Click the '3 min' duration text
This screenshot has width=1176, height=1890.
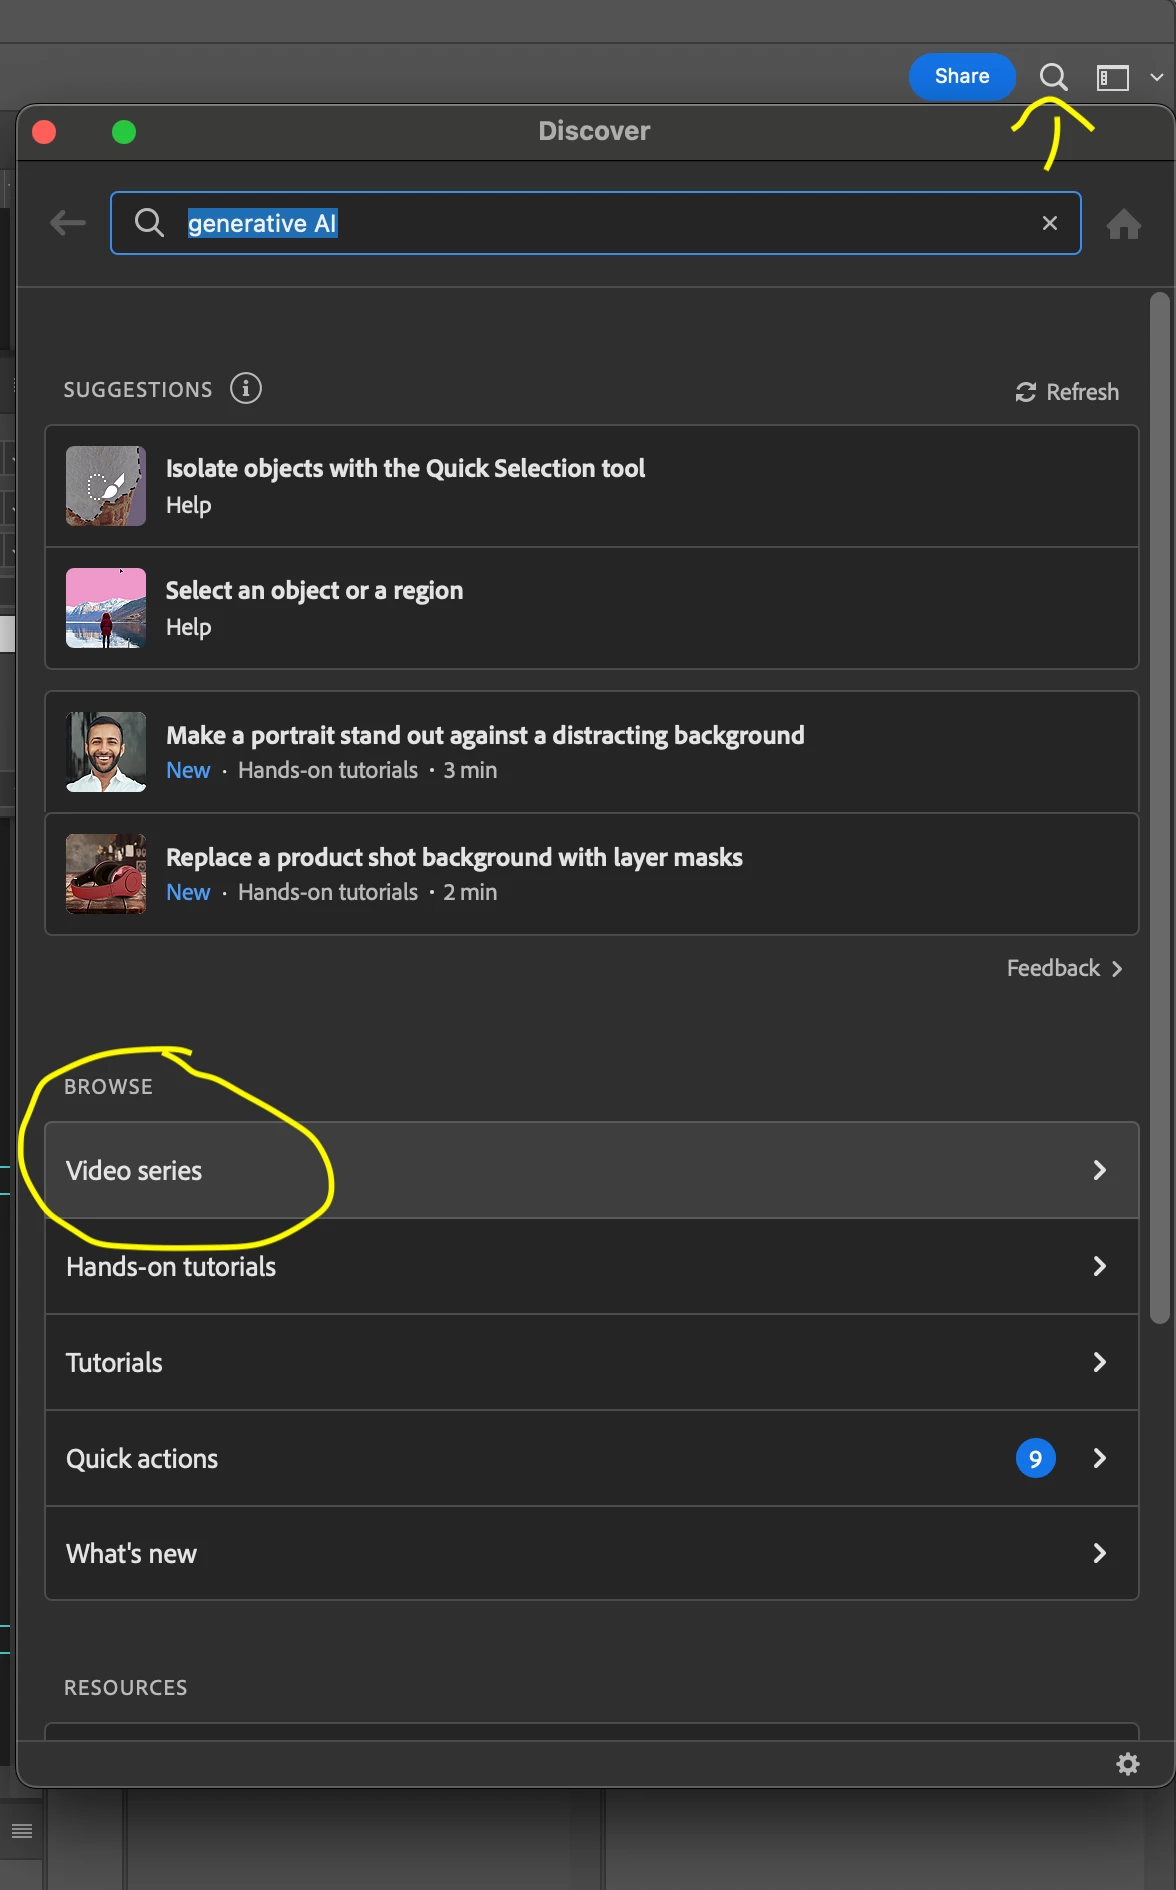[x=470, y=770]
